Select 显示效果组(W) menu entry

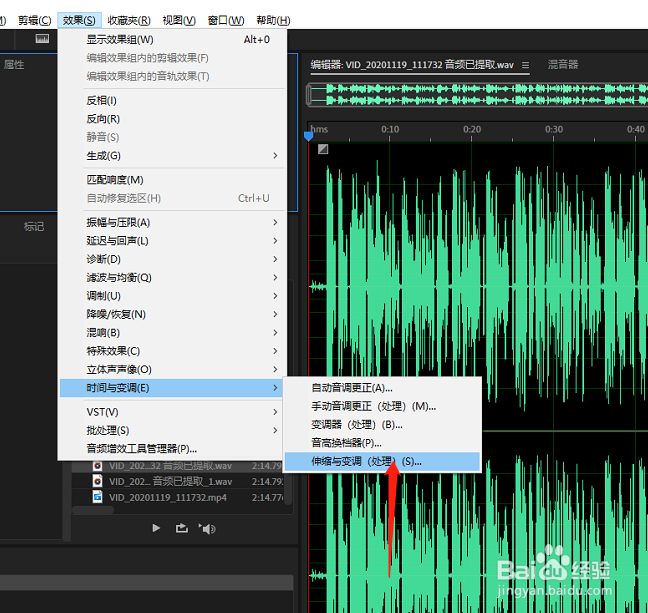coord(172,40)
